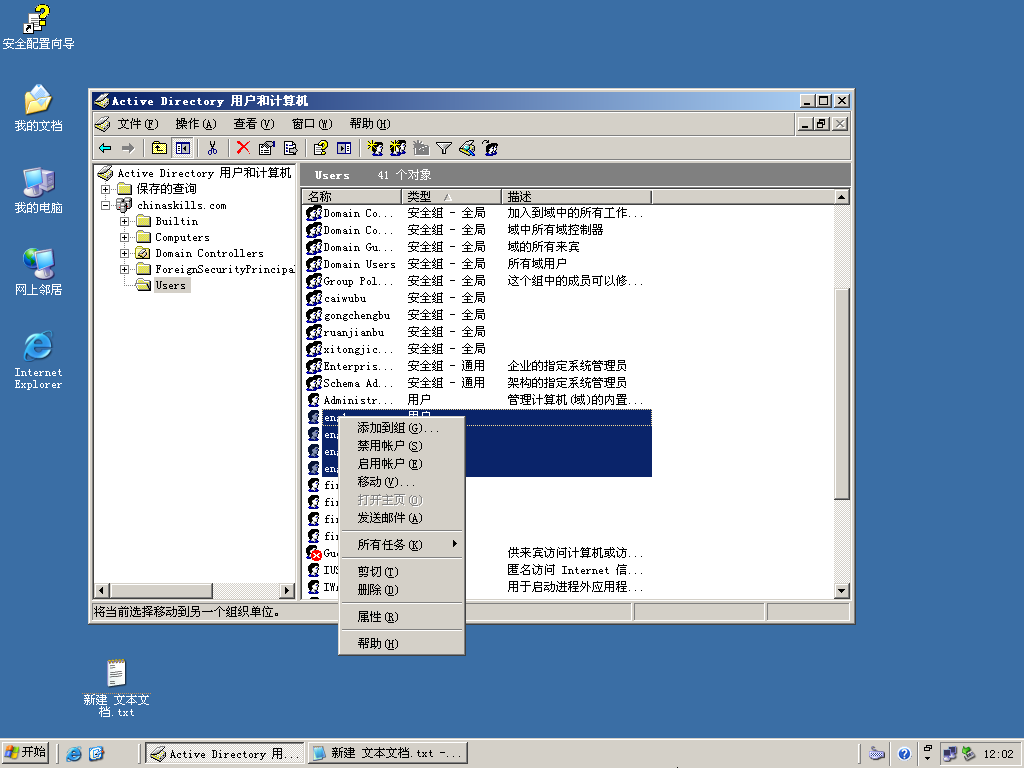Viewport: 1024px width, 768px height.
Task: Select the Domain Users row in the list
Action: [477, 264]
